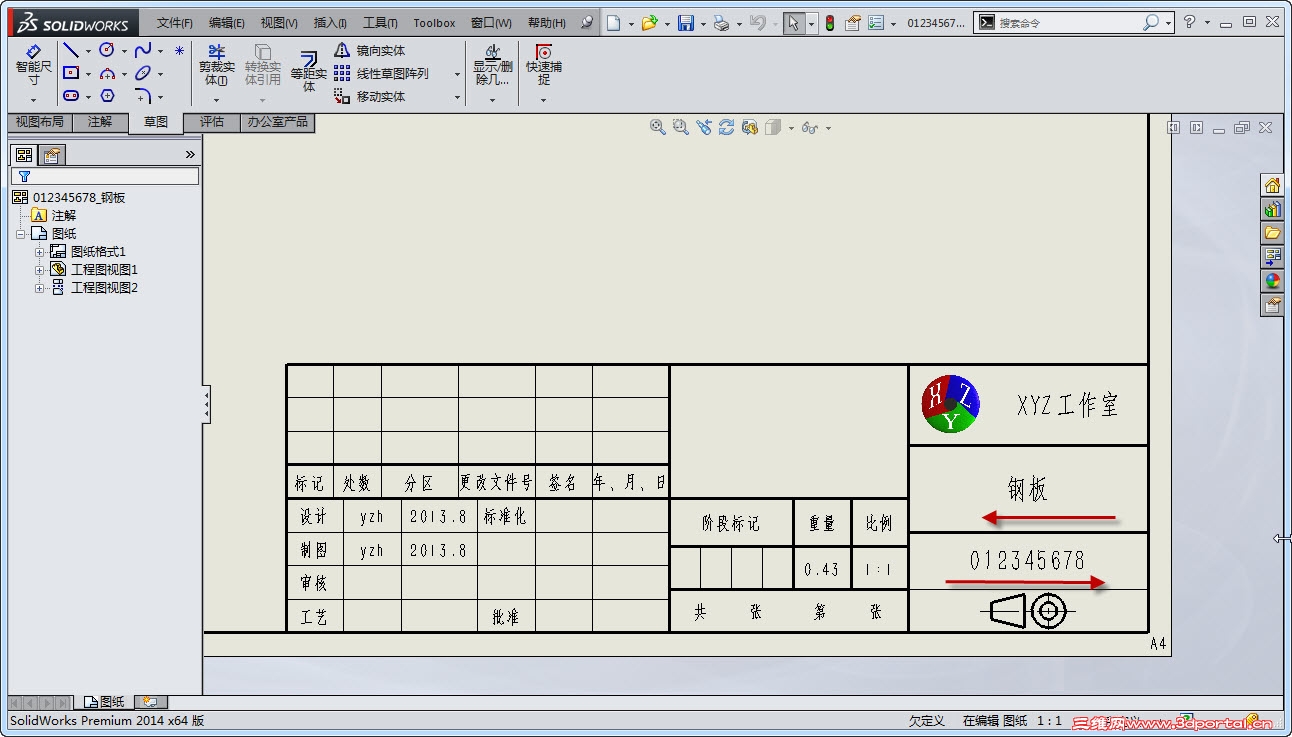Viewport: 1292px width, 737px height.
Task: Click the Quick Snaps (快速捕捉) tool
Action: coord(544,65)
